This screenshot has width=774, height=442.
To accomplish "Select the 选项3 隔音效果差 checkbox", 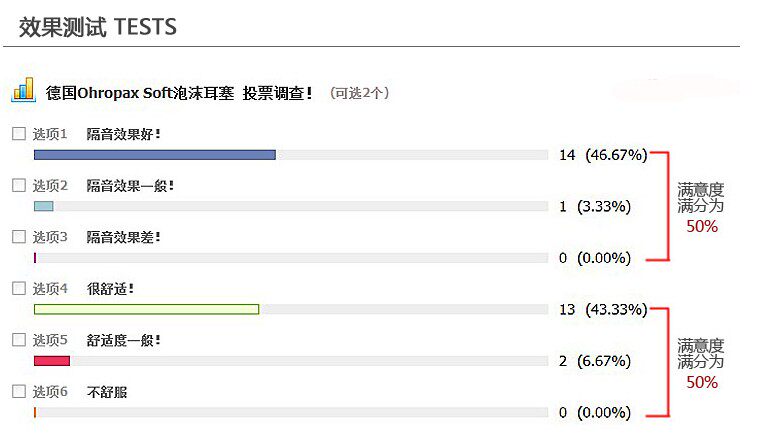I will point(19,237).
